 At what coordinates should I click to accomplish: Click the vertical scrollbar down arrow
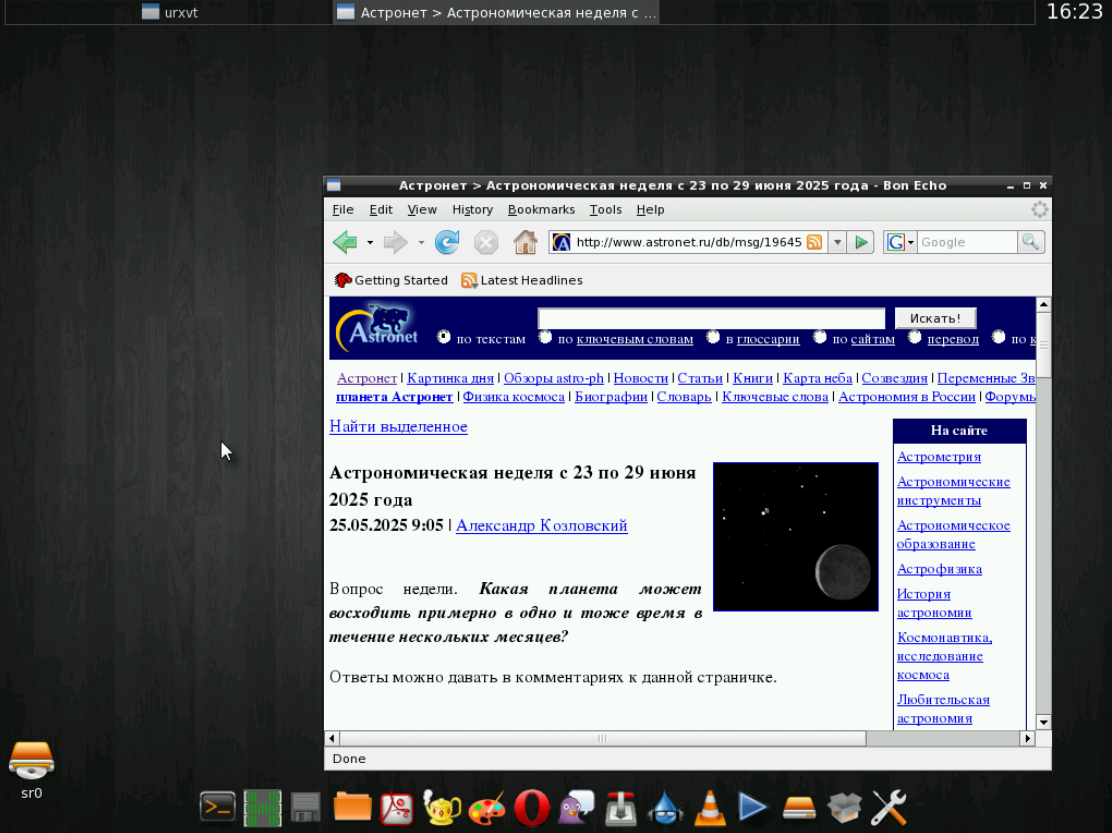click(1043, 722)
